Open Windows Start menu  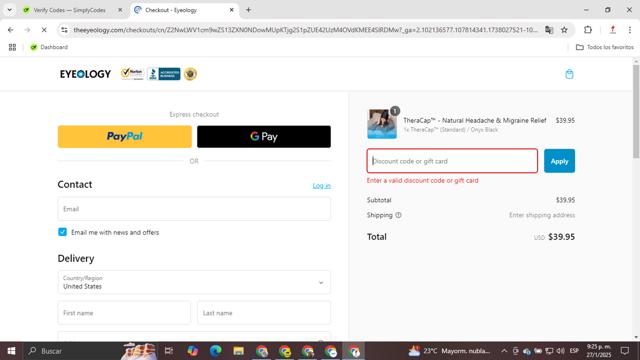[11, 351]
